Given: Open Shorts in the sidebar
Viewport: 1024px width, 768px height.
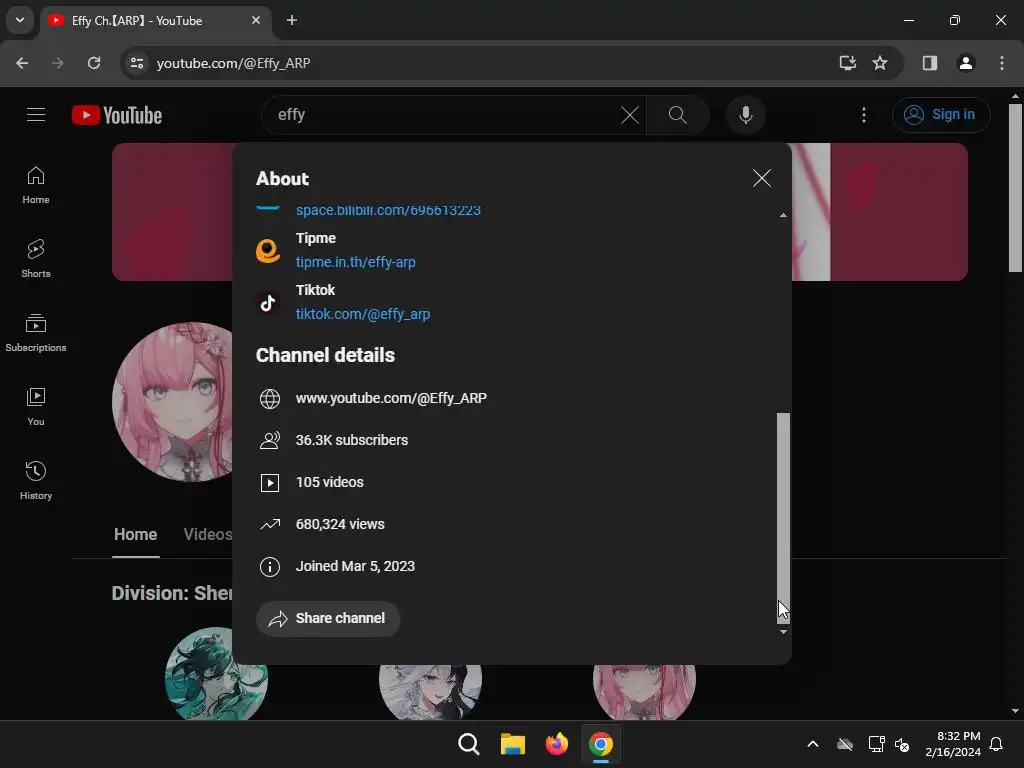Looking at the screenshot, I should [36, 259].
